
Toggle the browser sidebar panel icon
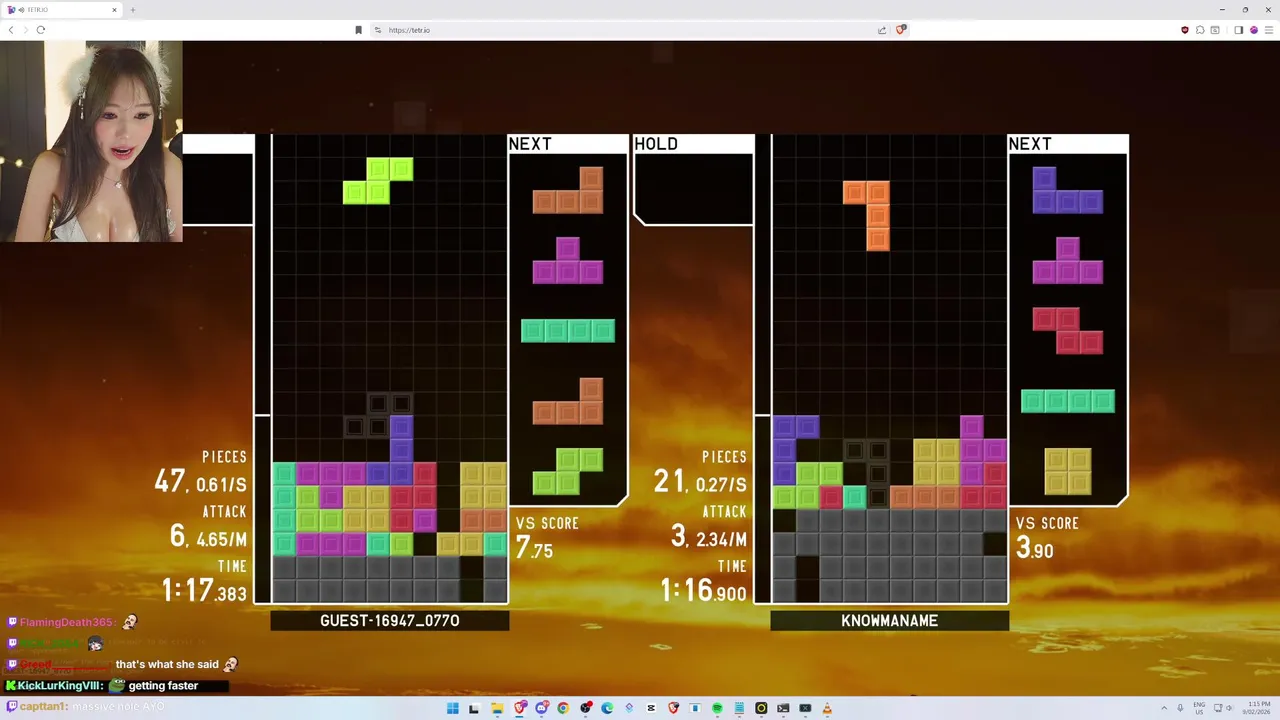(x=1238, y=30)
